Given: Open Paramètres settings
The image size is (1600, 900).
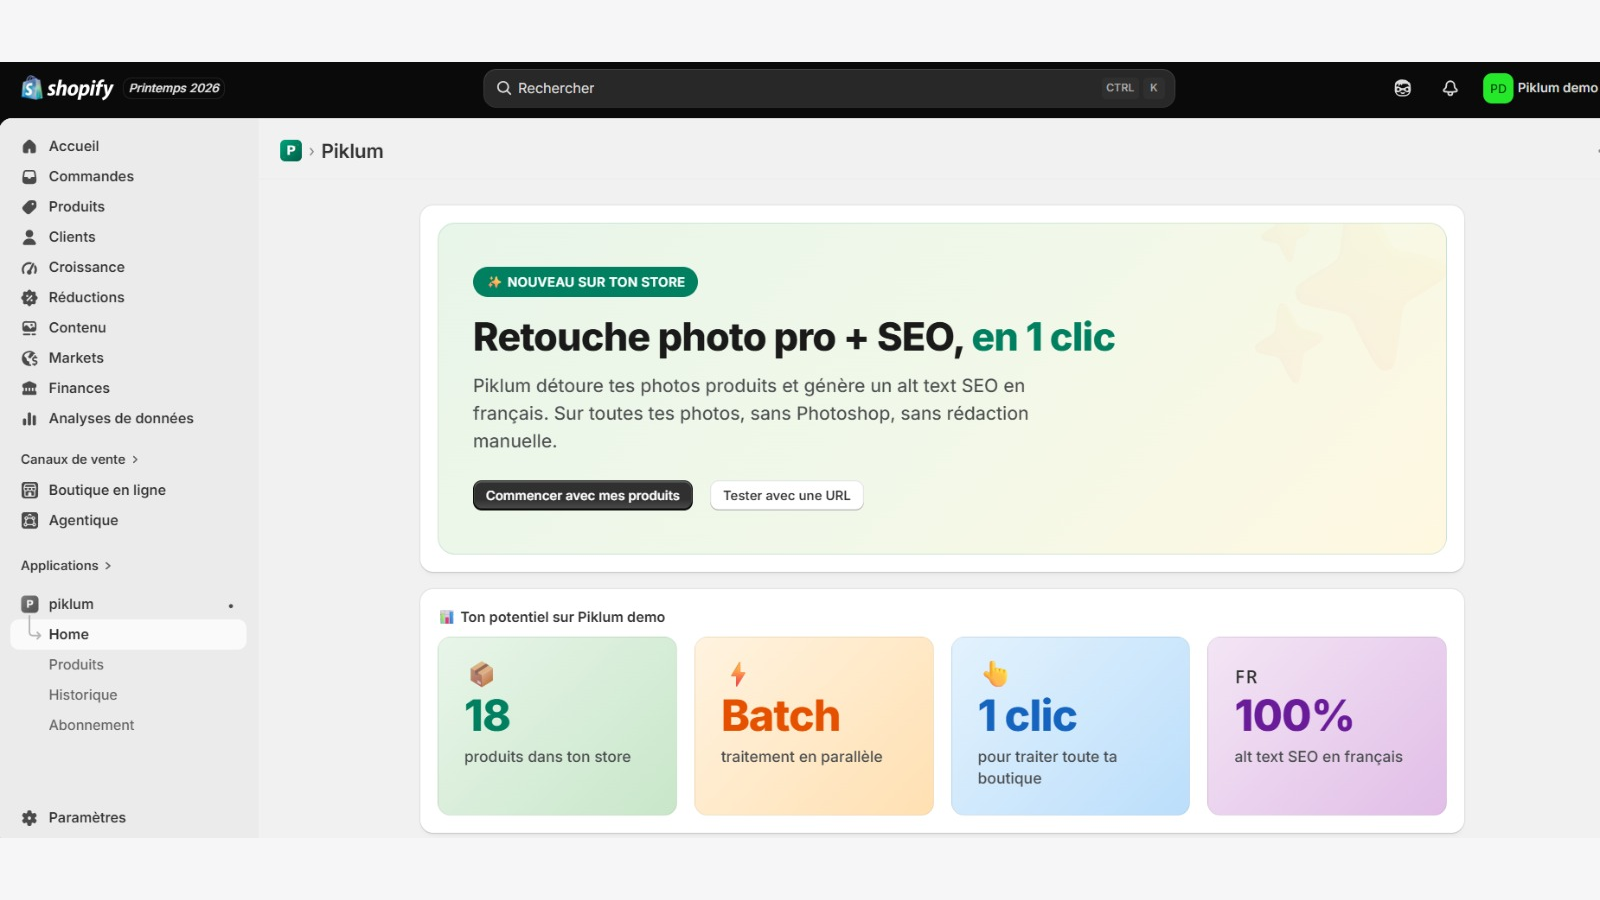Looking at the screenshot, I should pyautogui.click(x=87, y=818).
